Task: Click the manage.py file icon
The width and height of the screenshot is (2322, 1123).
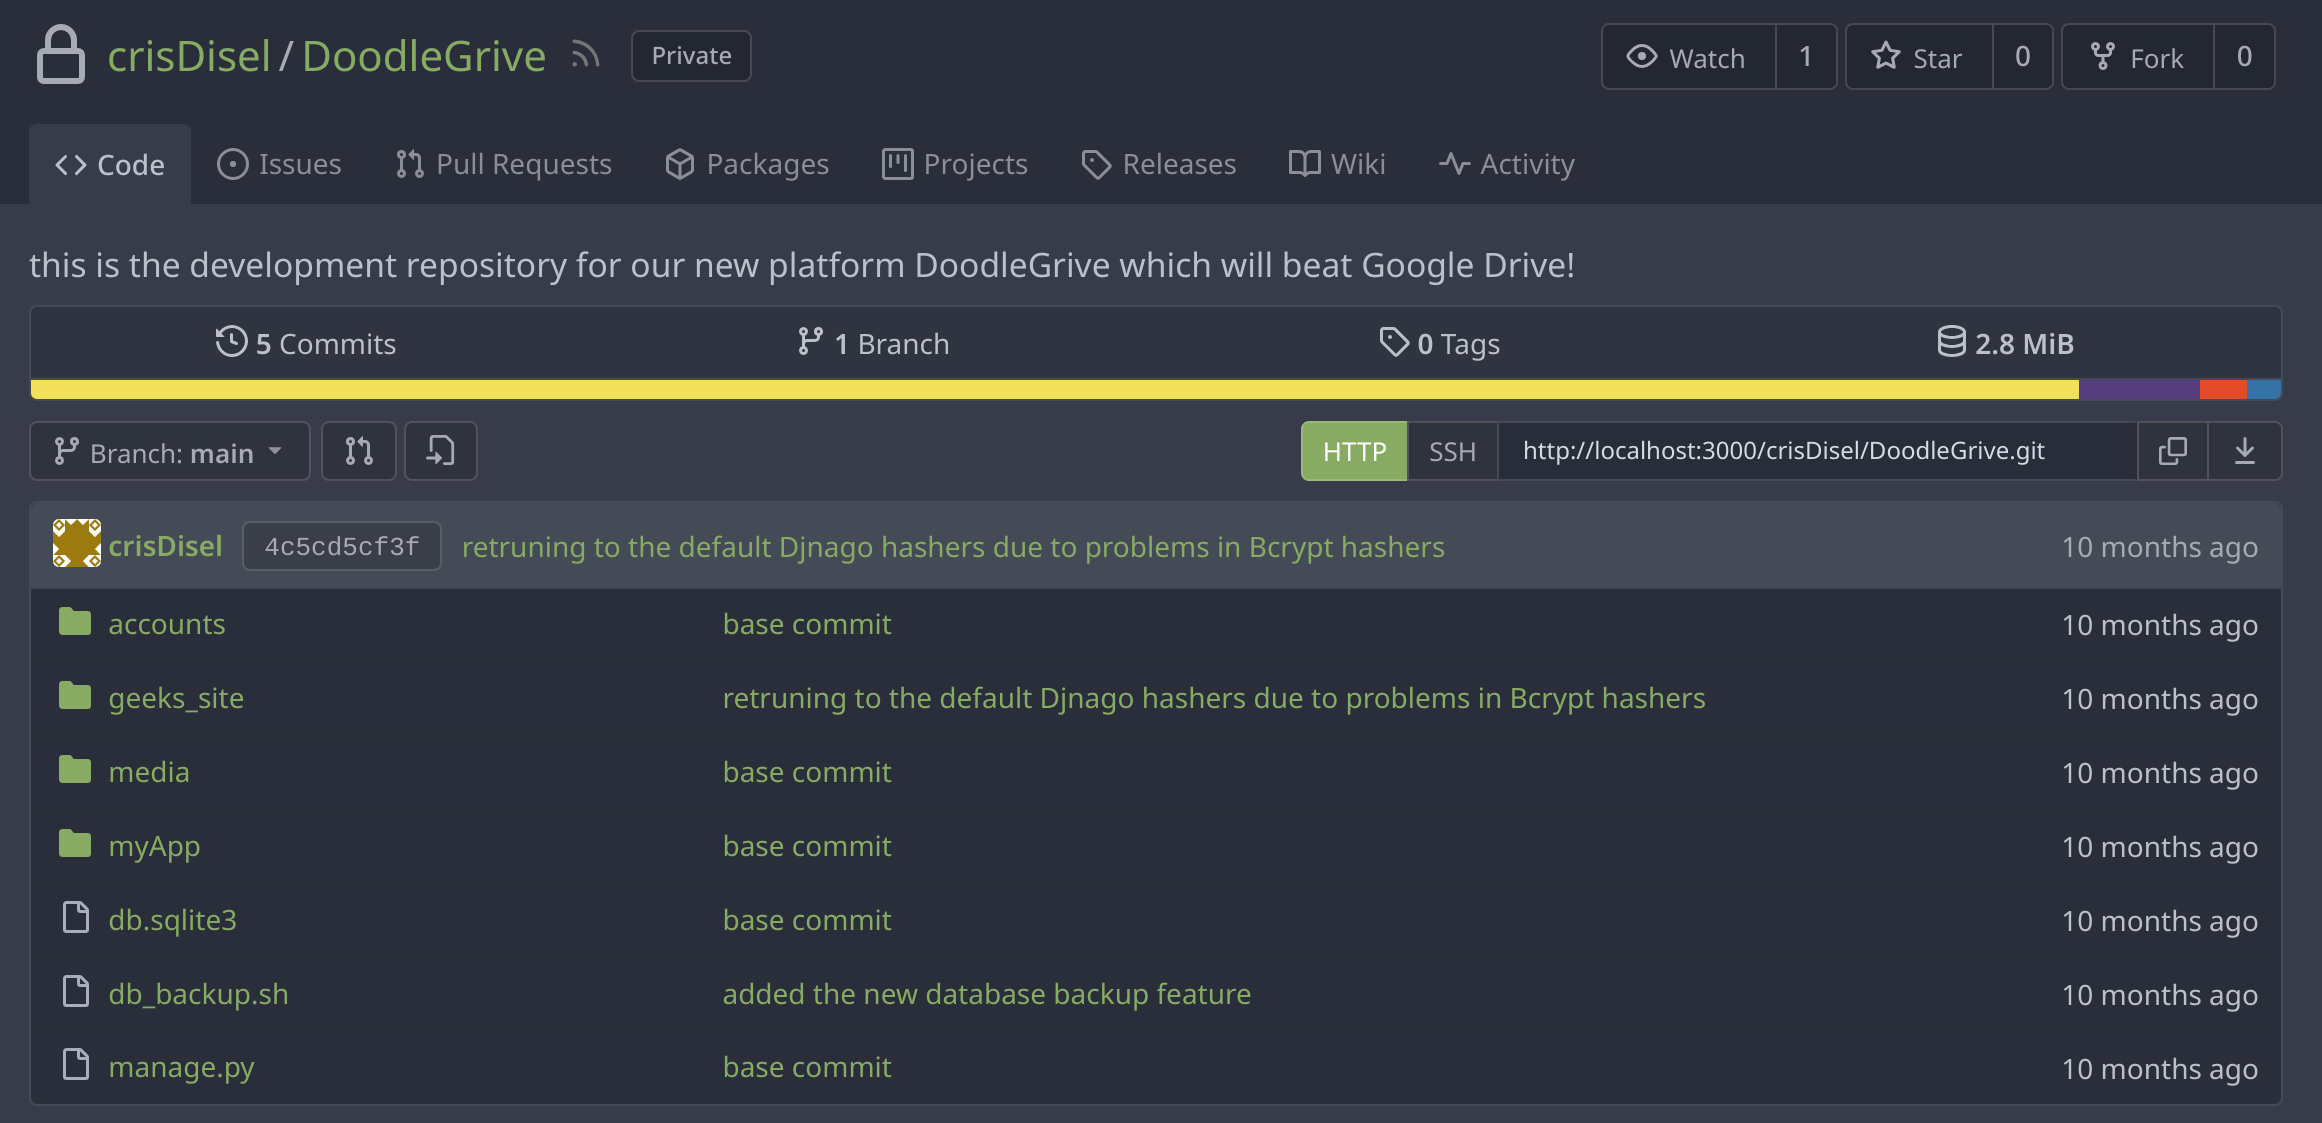Action: point(76,1065)
